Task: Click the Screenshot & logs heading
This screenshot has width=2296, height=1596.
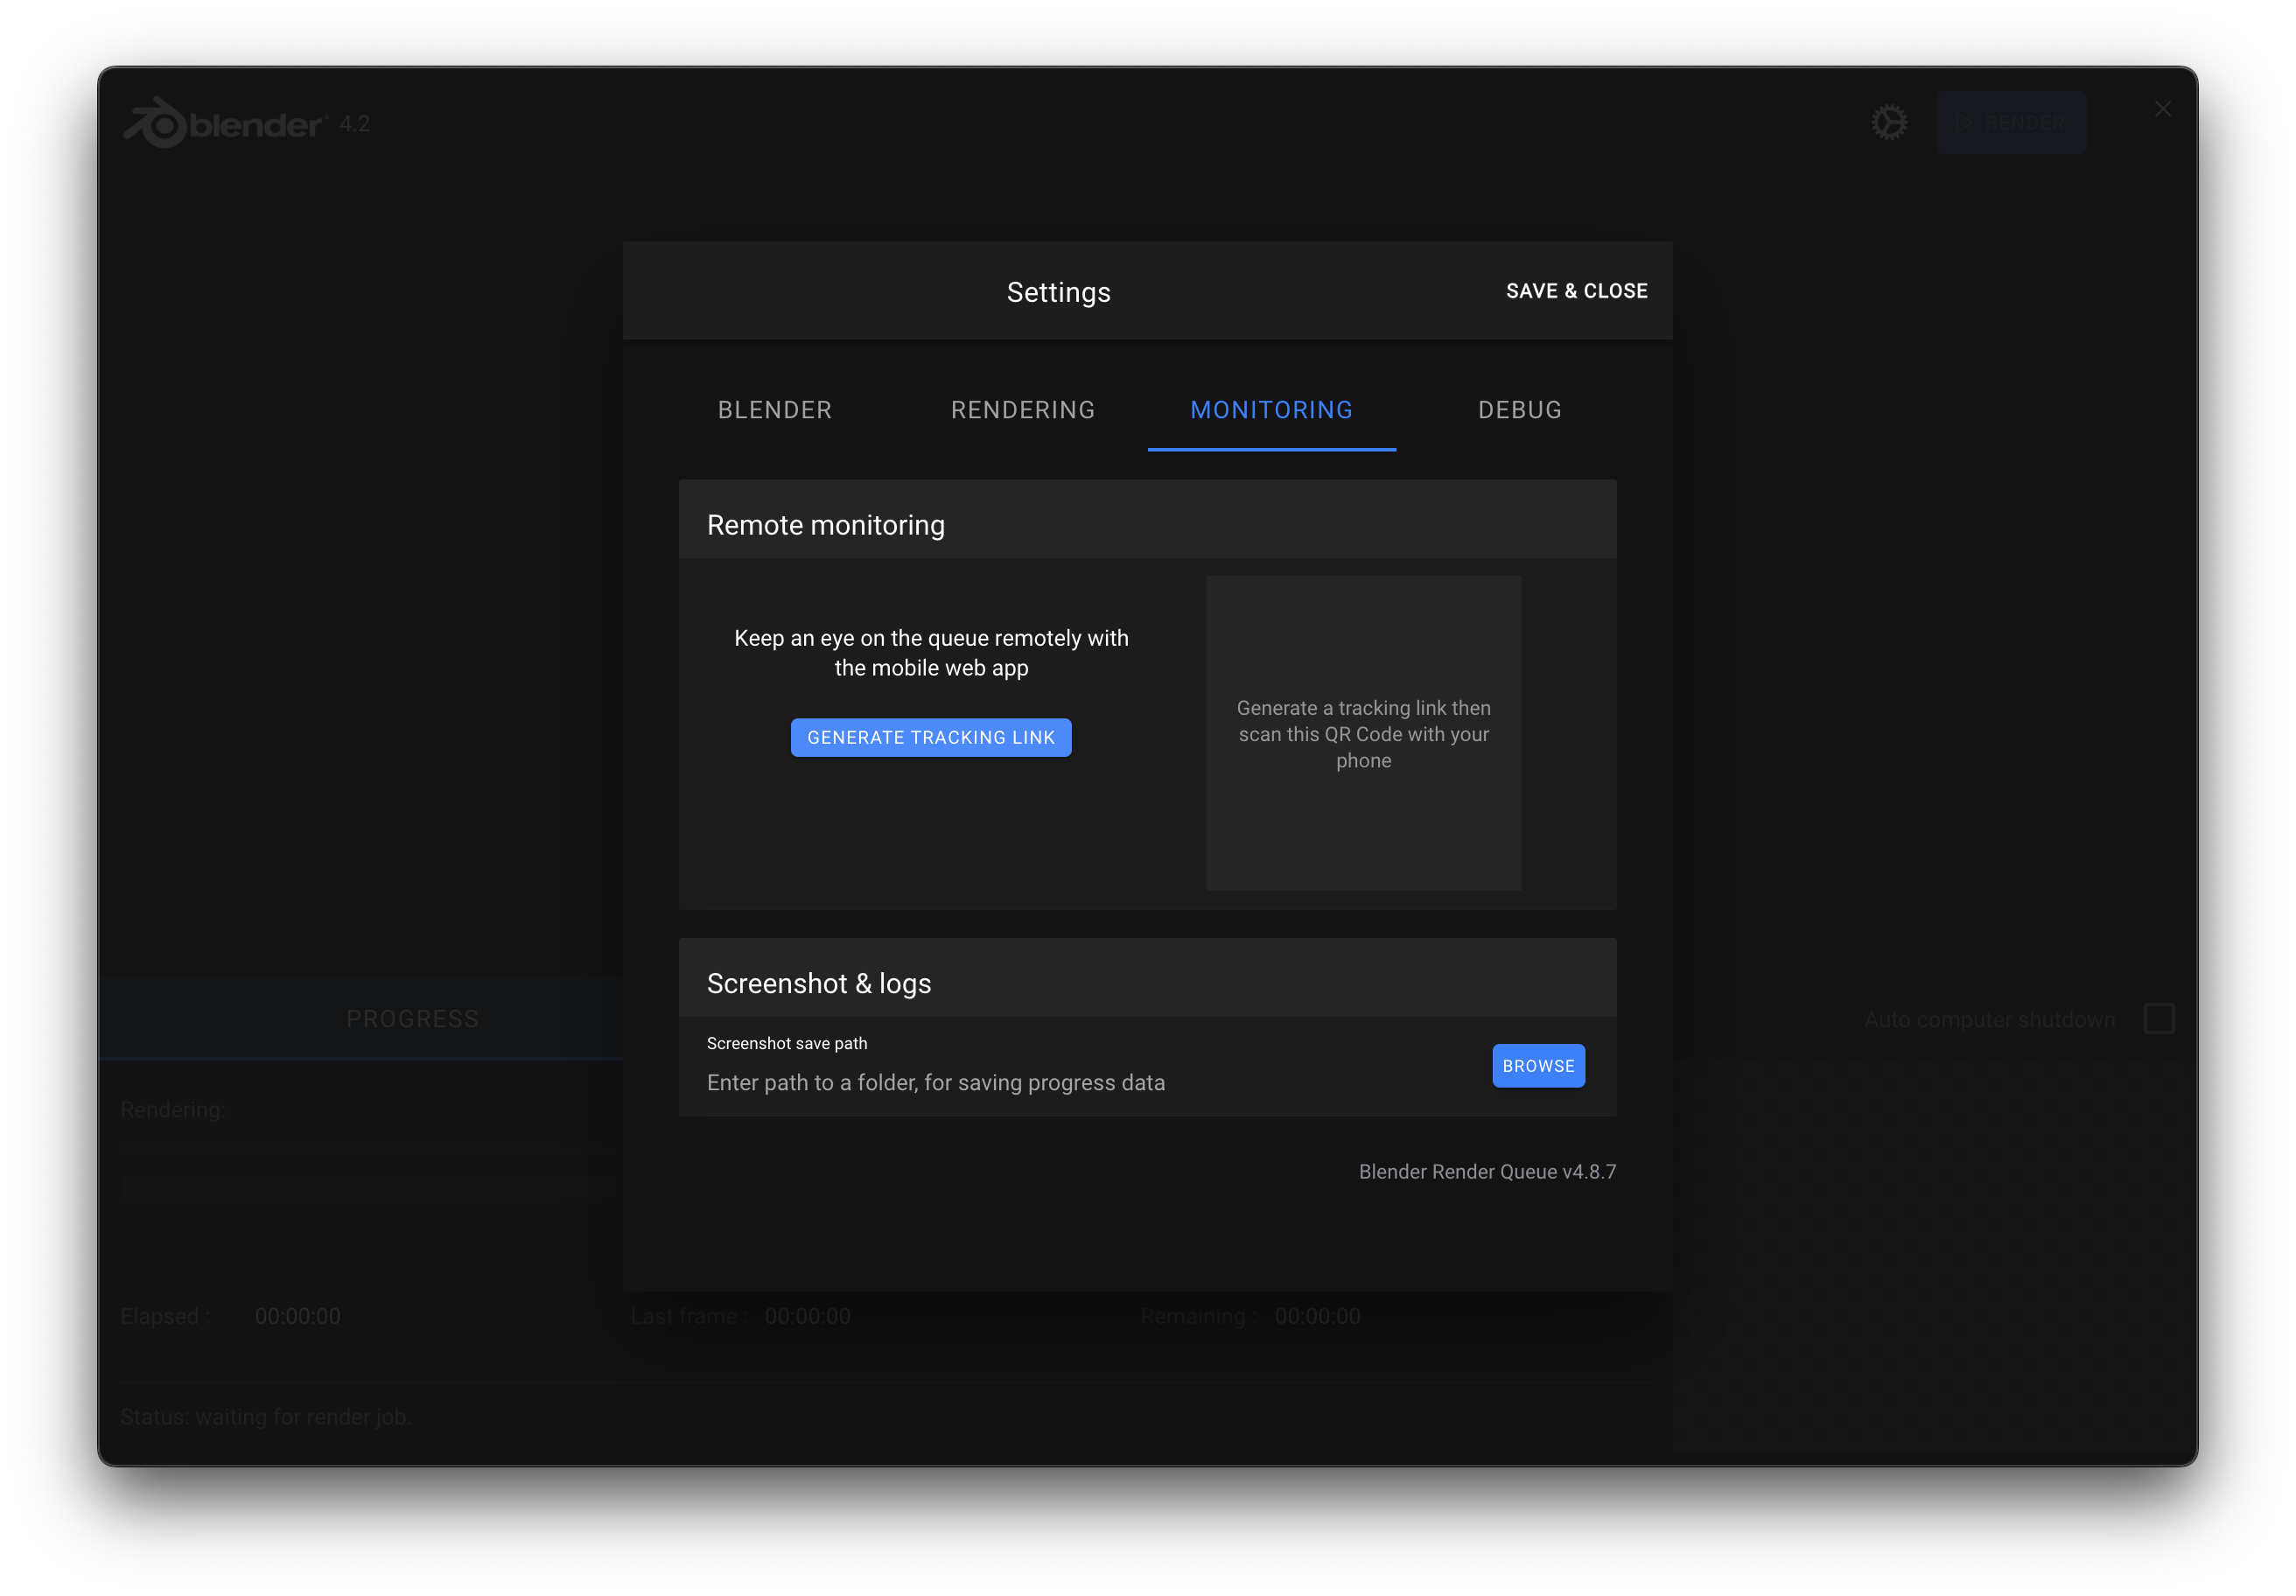Action: pos(819,983)
